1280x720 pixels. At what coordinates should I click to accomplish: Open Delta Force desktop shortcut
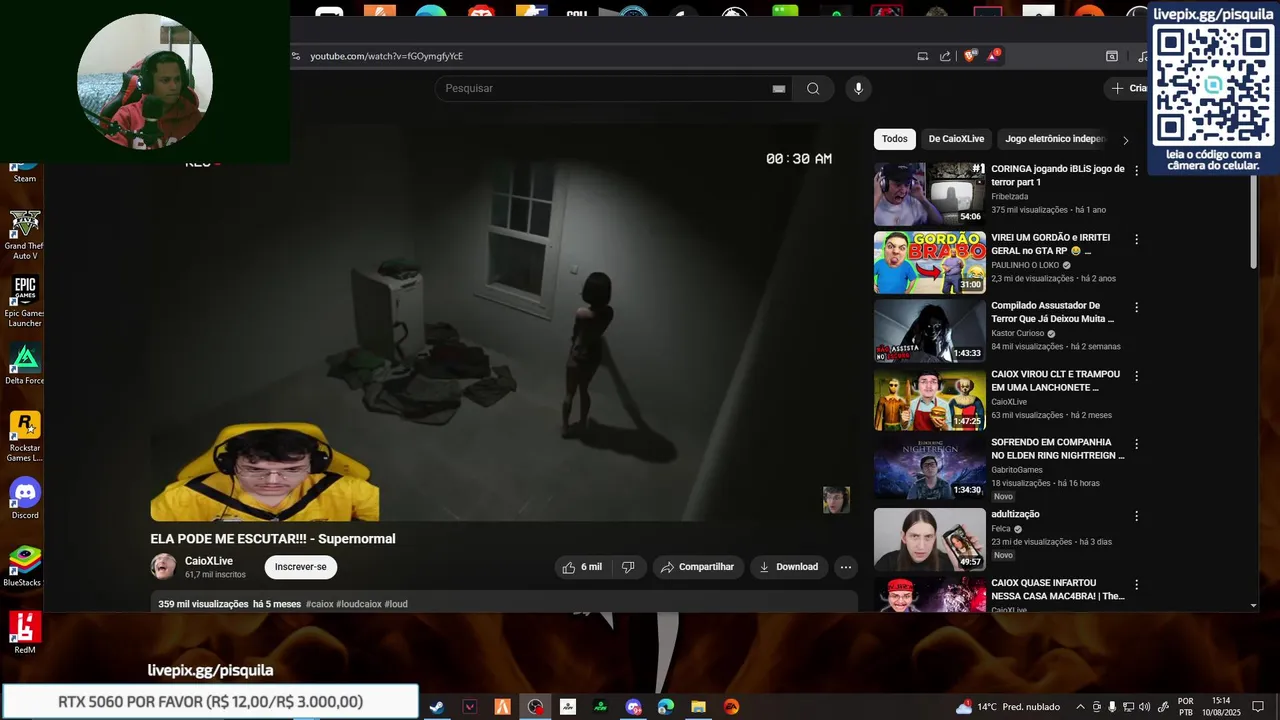tap(25, 365)
